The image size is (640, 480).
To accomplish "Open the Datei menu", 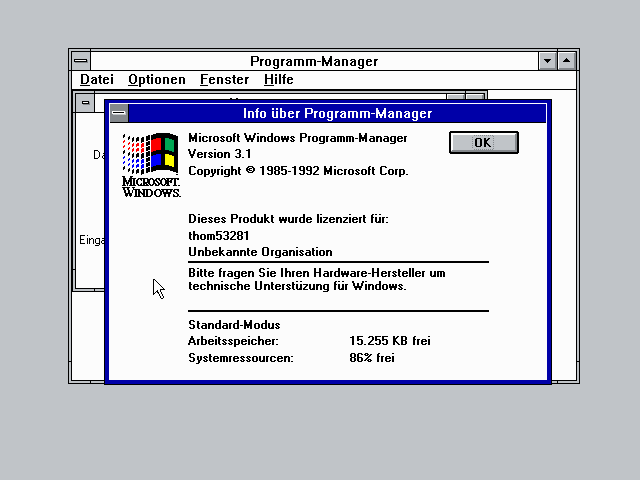I will pos(97,79).
